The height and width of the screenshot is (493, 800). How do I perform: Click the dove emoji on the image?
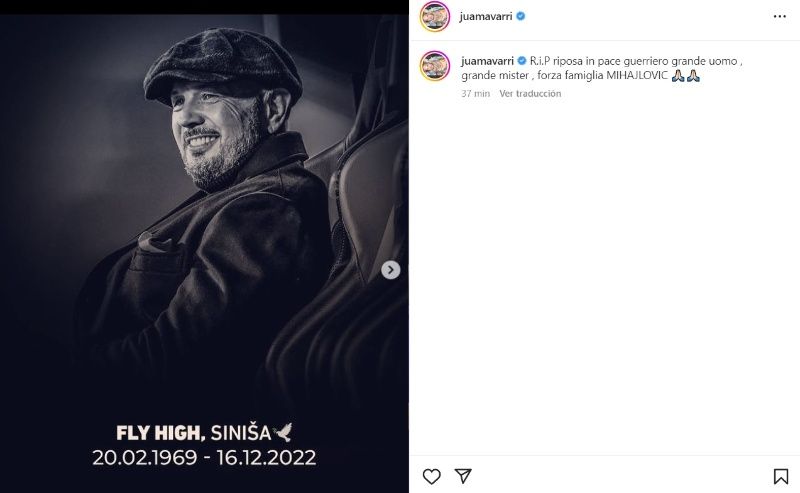click(x=283, y=433)
